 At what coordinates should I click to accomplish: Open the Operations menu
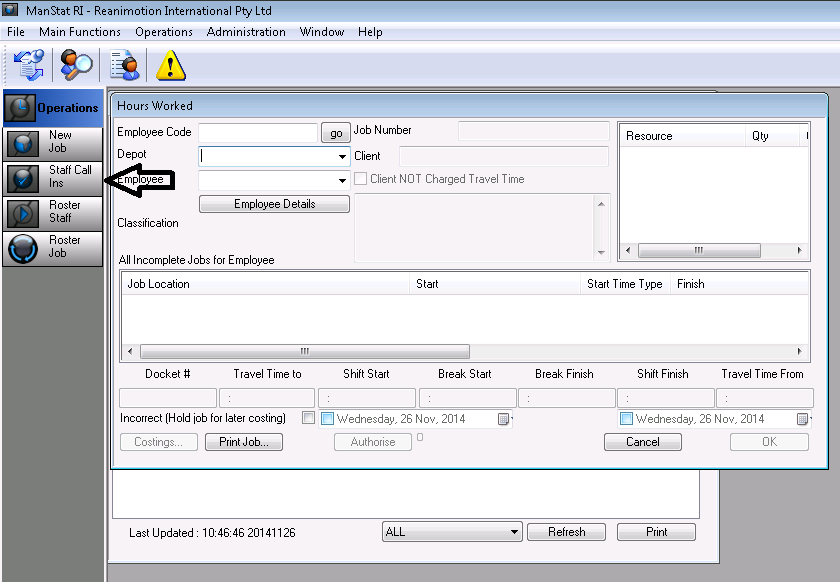pos(164,32)
